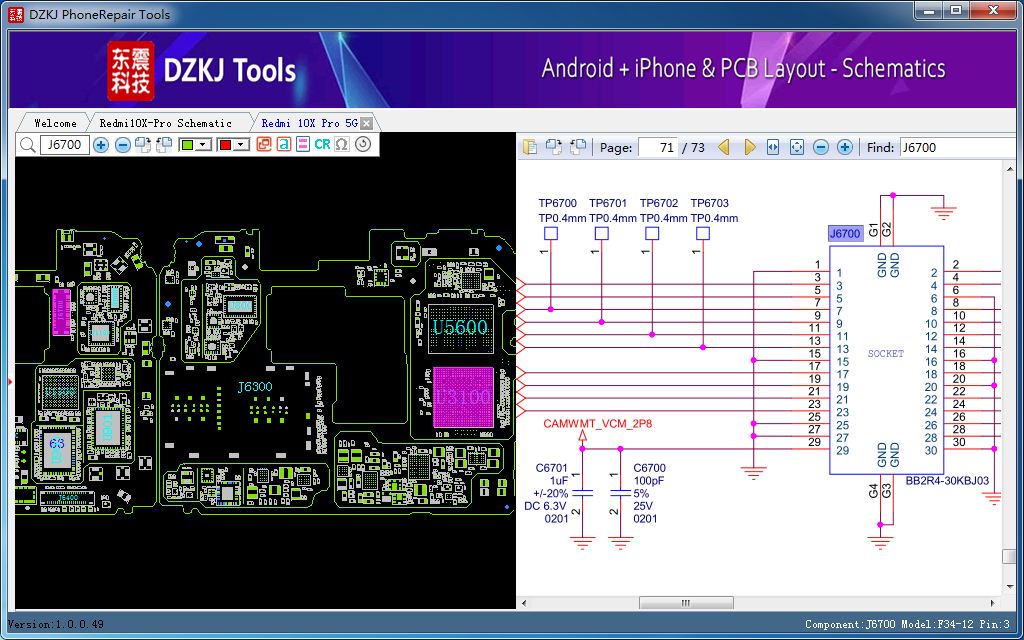Go to the previous schematic page
The image size is (1024, 640).
click(x=723, y=147)
